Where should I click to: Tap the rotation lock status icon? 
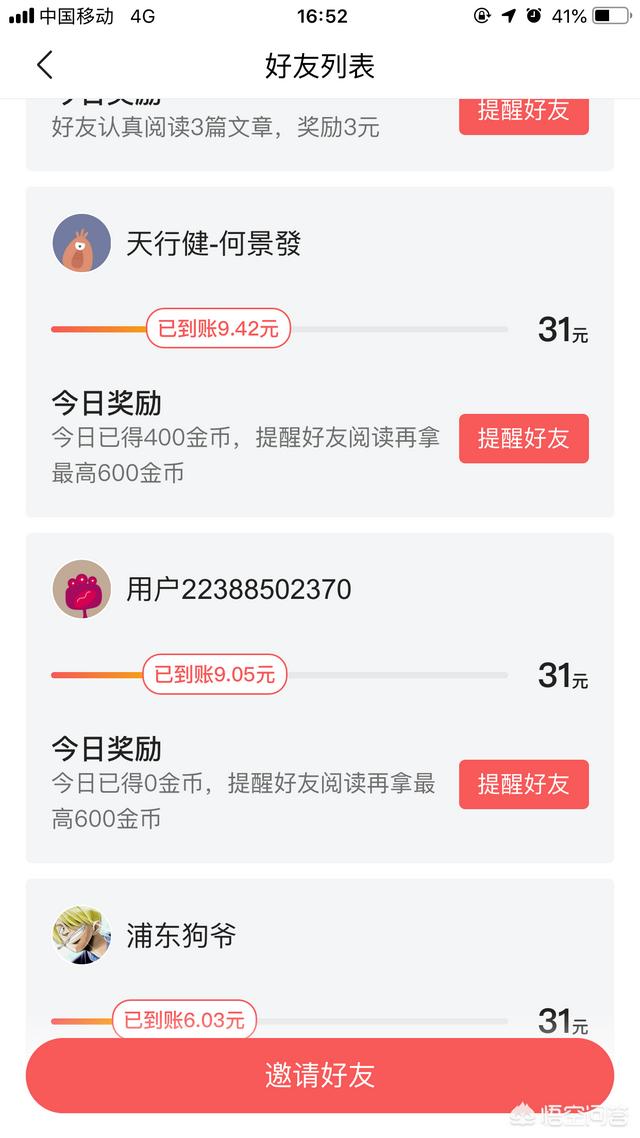click(483, 16)
